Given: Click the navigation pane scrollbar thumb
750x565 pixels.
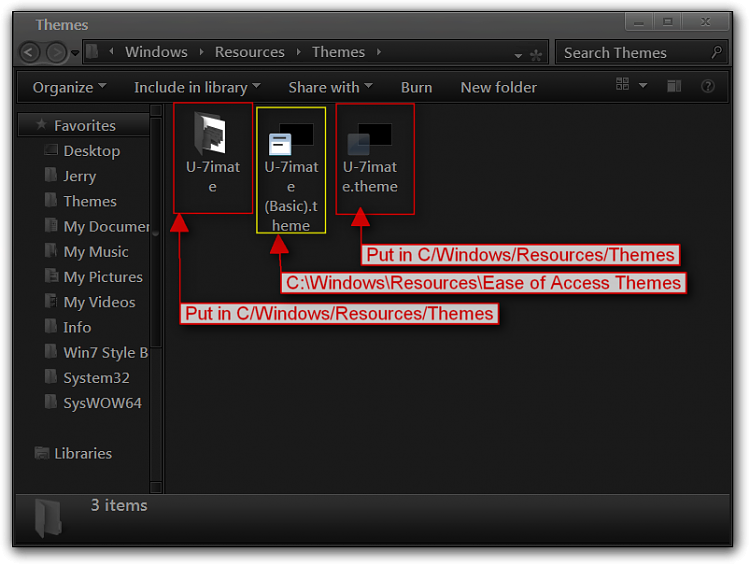Looking at the screenshot, I should [156, 232].
